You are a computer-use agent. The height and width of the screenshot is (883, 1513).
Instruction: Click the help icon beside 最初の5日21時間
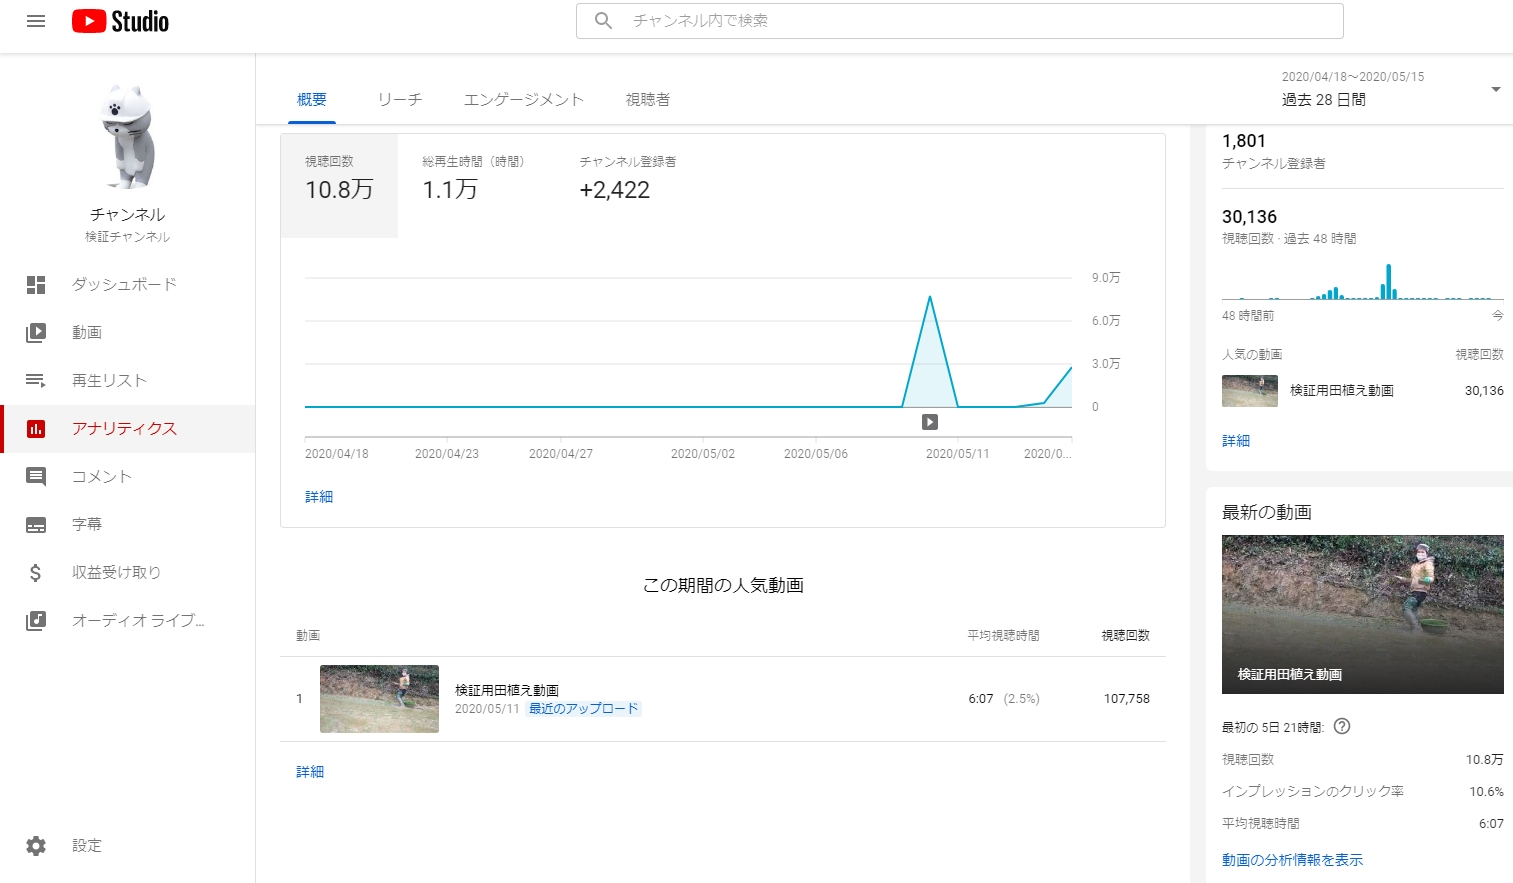tap(1342, 727)
